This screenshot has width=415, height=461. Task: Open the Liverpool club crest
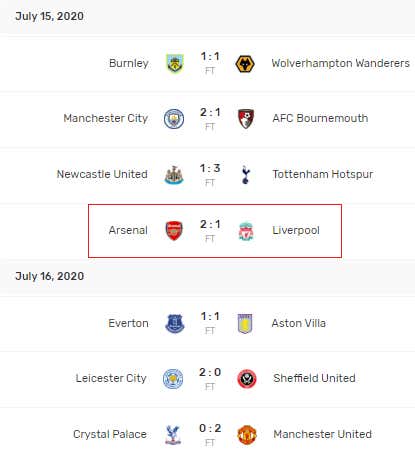[x=246, y=232]
